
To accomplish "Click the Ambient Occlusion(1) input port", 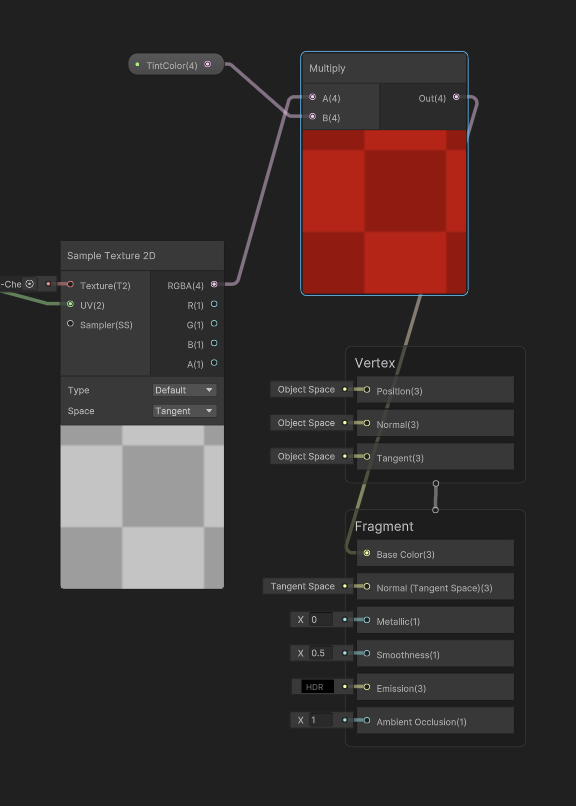I will click(367, 720).
